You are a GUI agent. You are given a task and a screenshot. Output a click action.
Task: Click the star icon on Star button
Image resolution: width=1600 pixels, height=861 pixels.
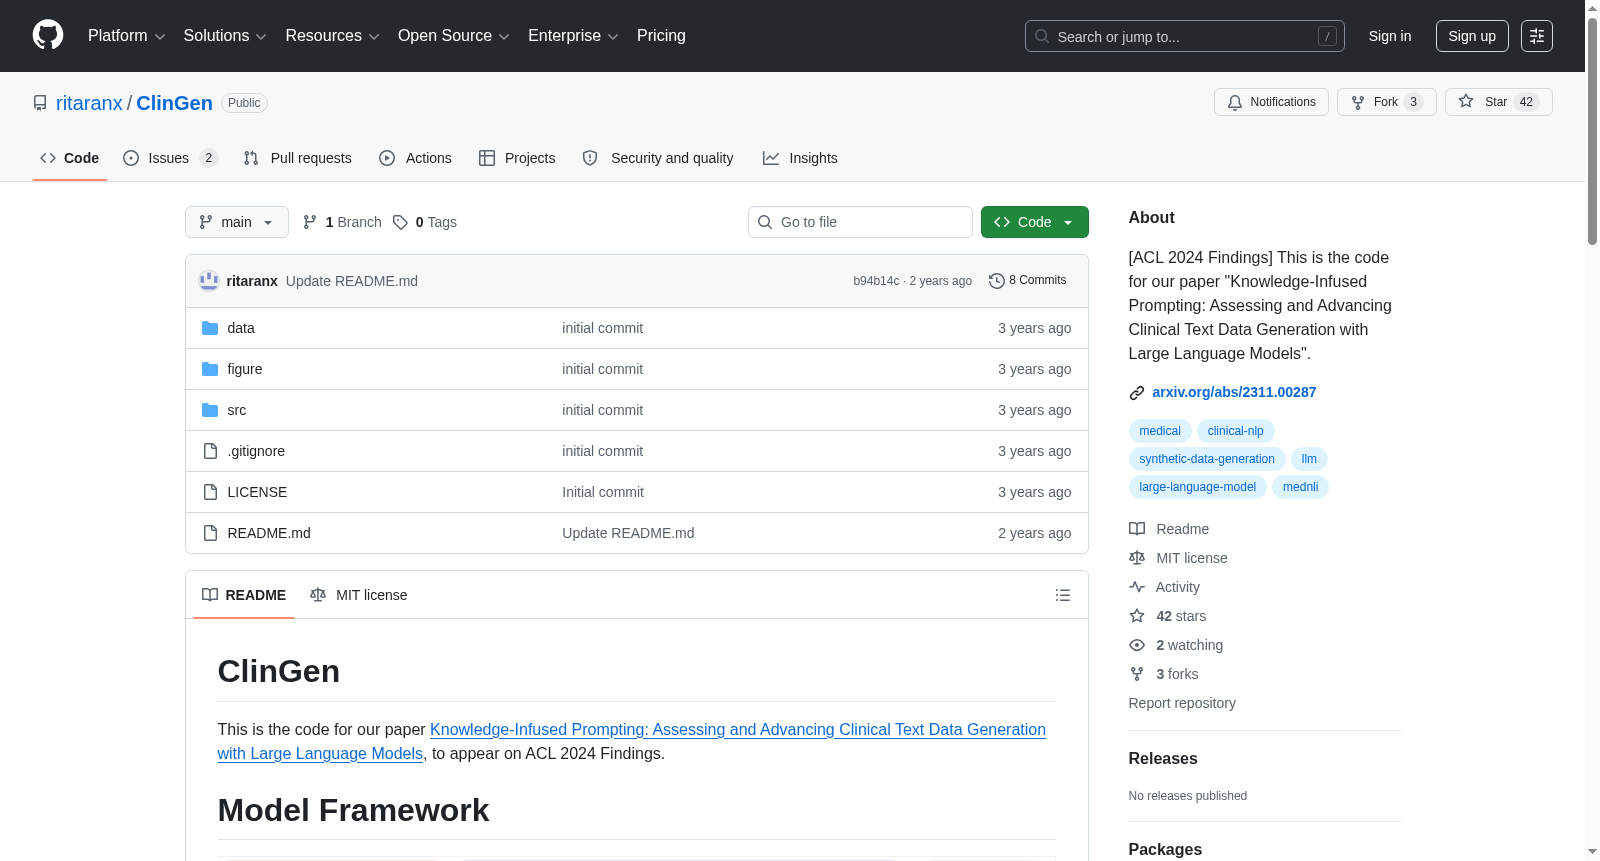1466,101
